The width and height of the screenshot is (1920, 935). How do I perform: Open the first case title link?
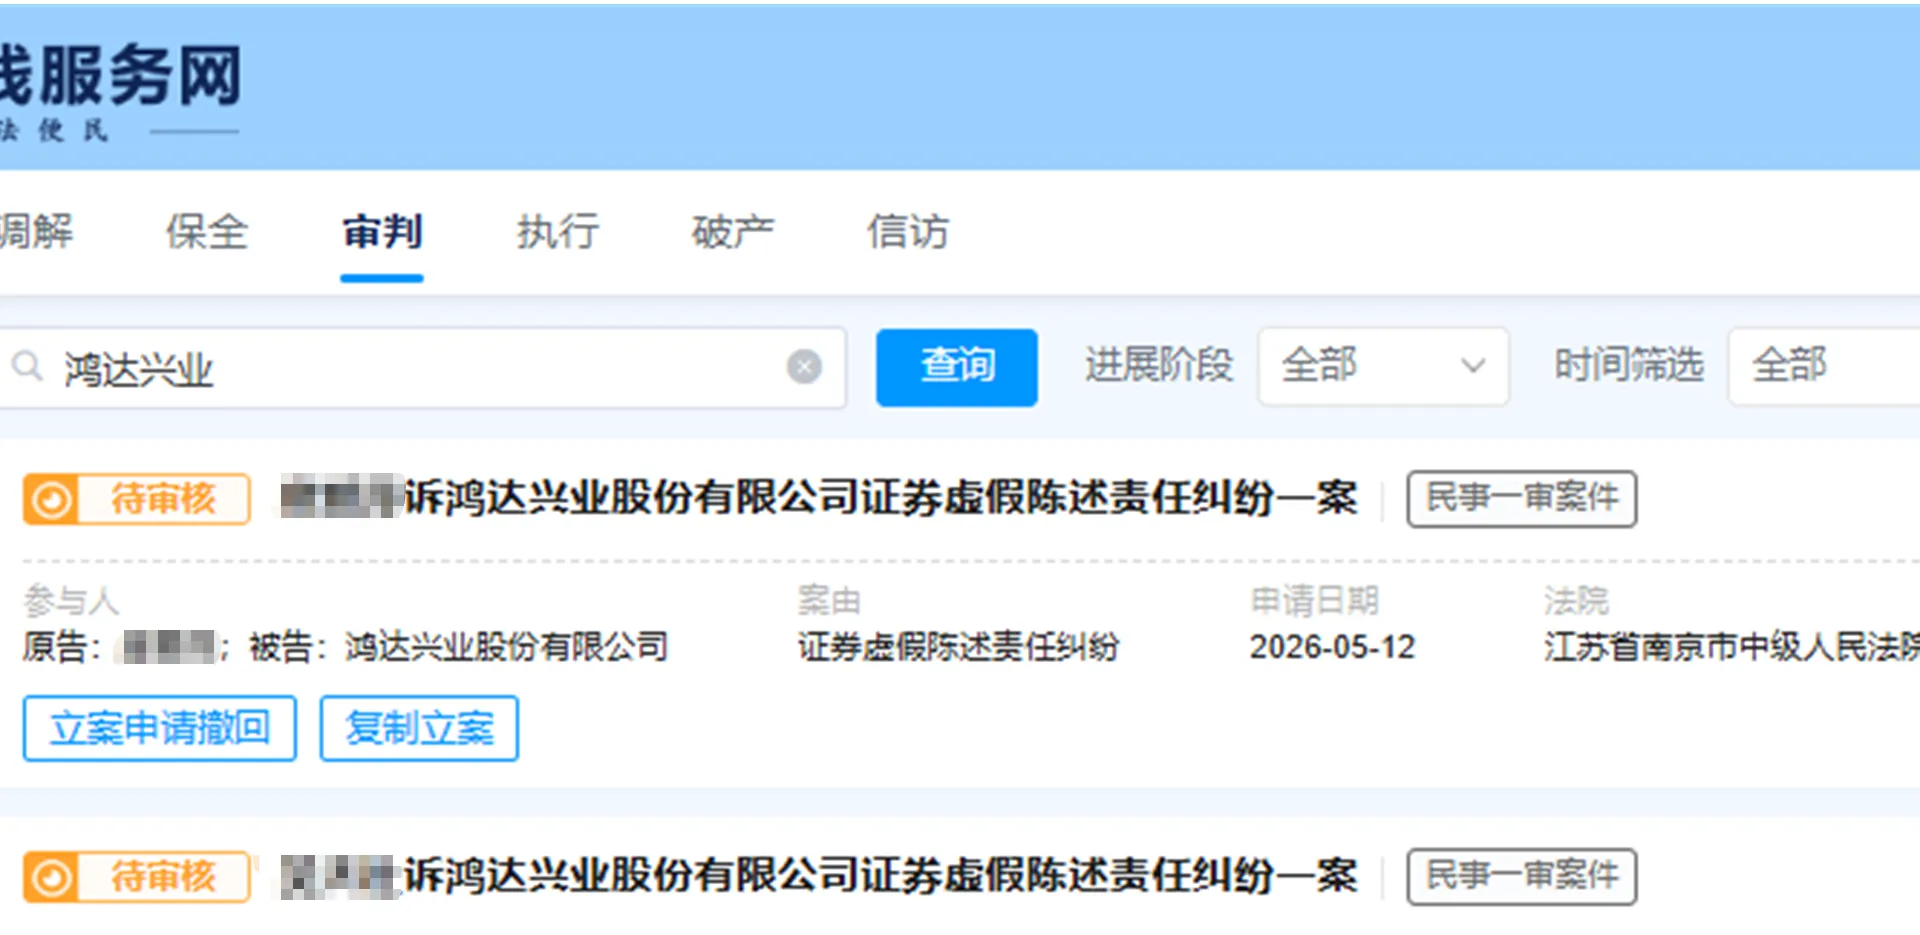point(819,498)
